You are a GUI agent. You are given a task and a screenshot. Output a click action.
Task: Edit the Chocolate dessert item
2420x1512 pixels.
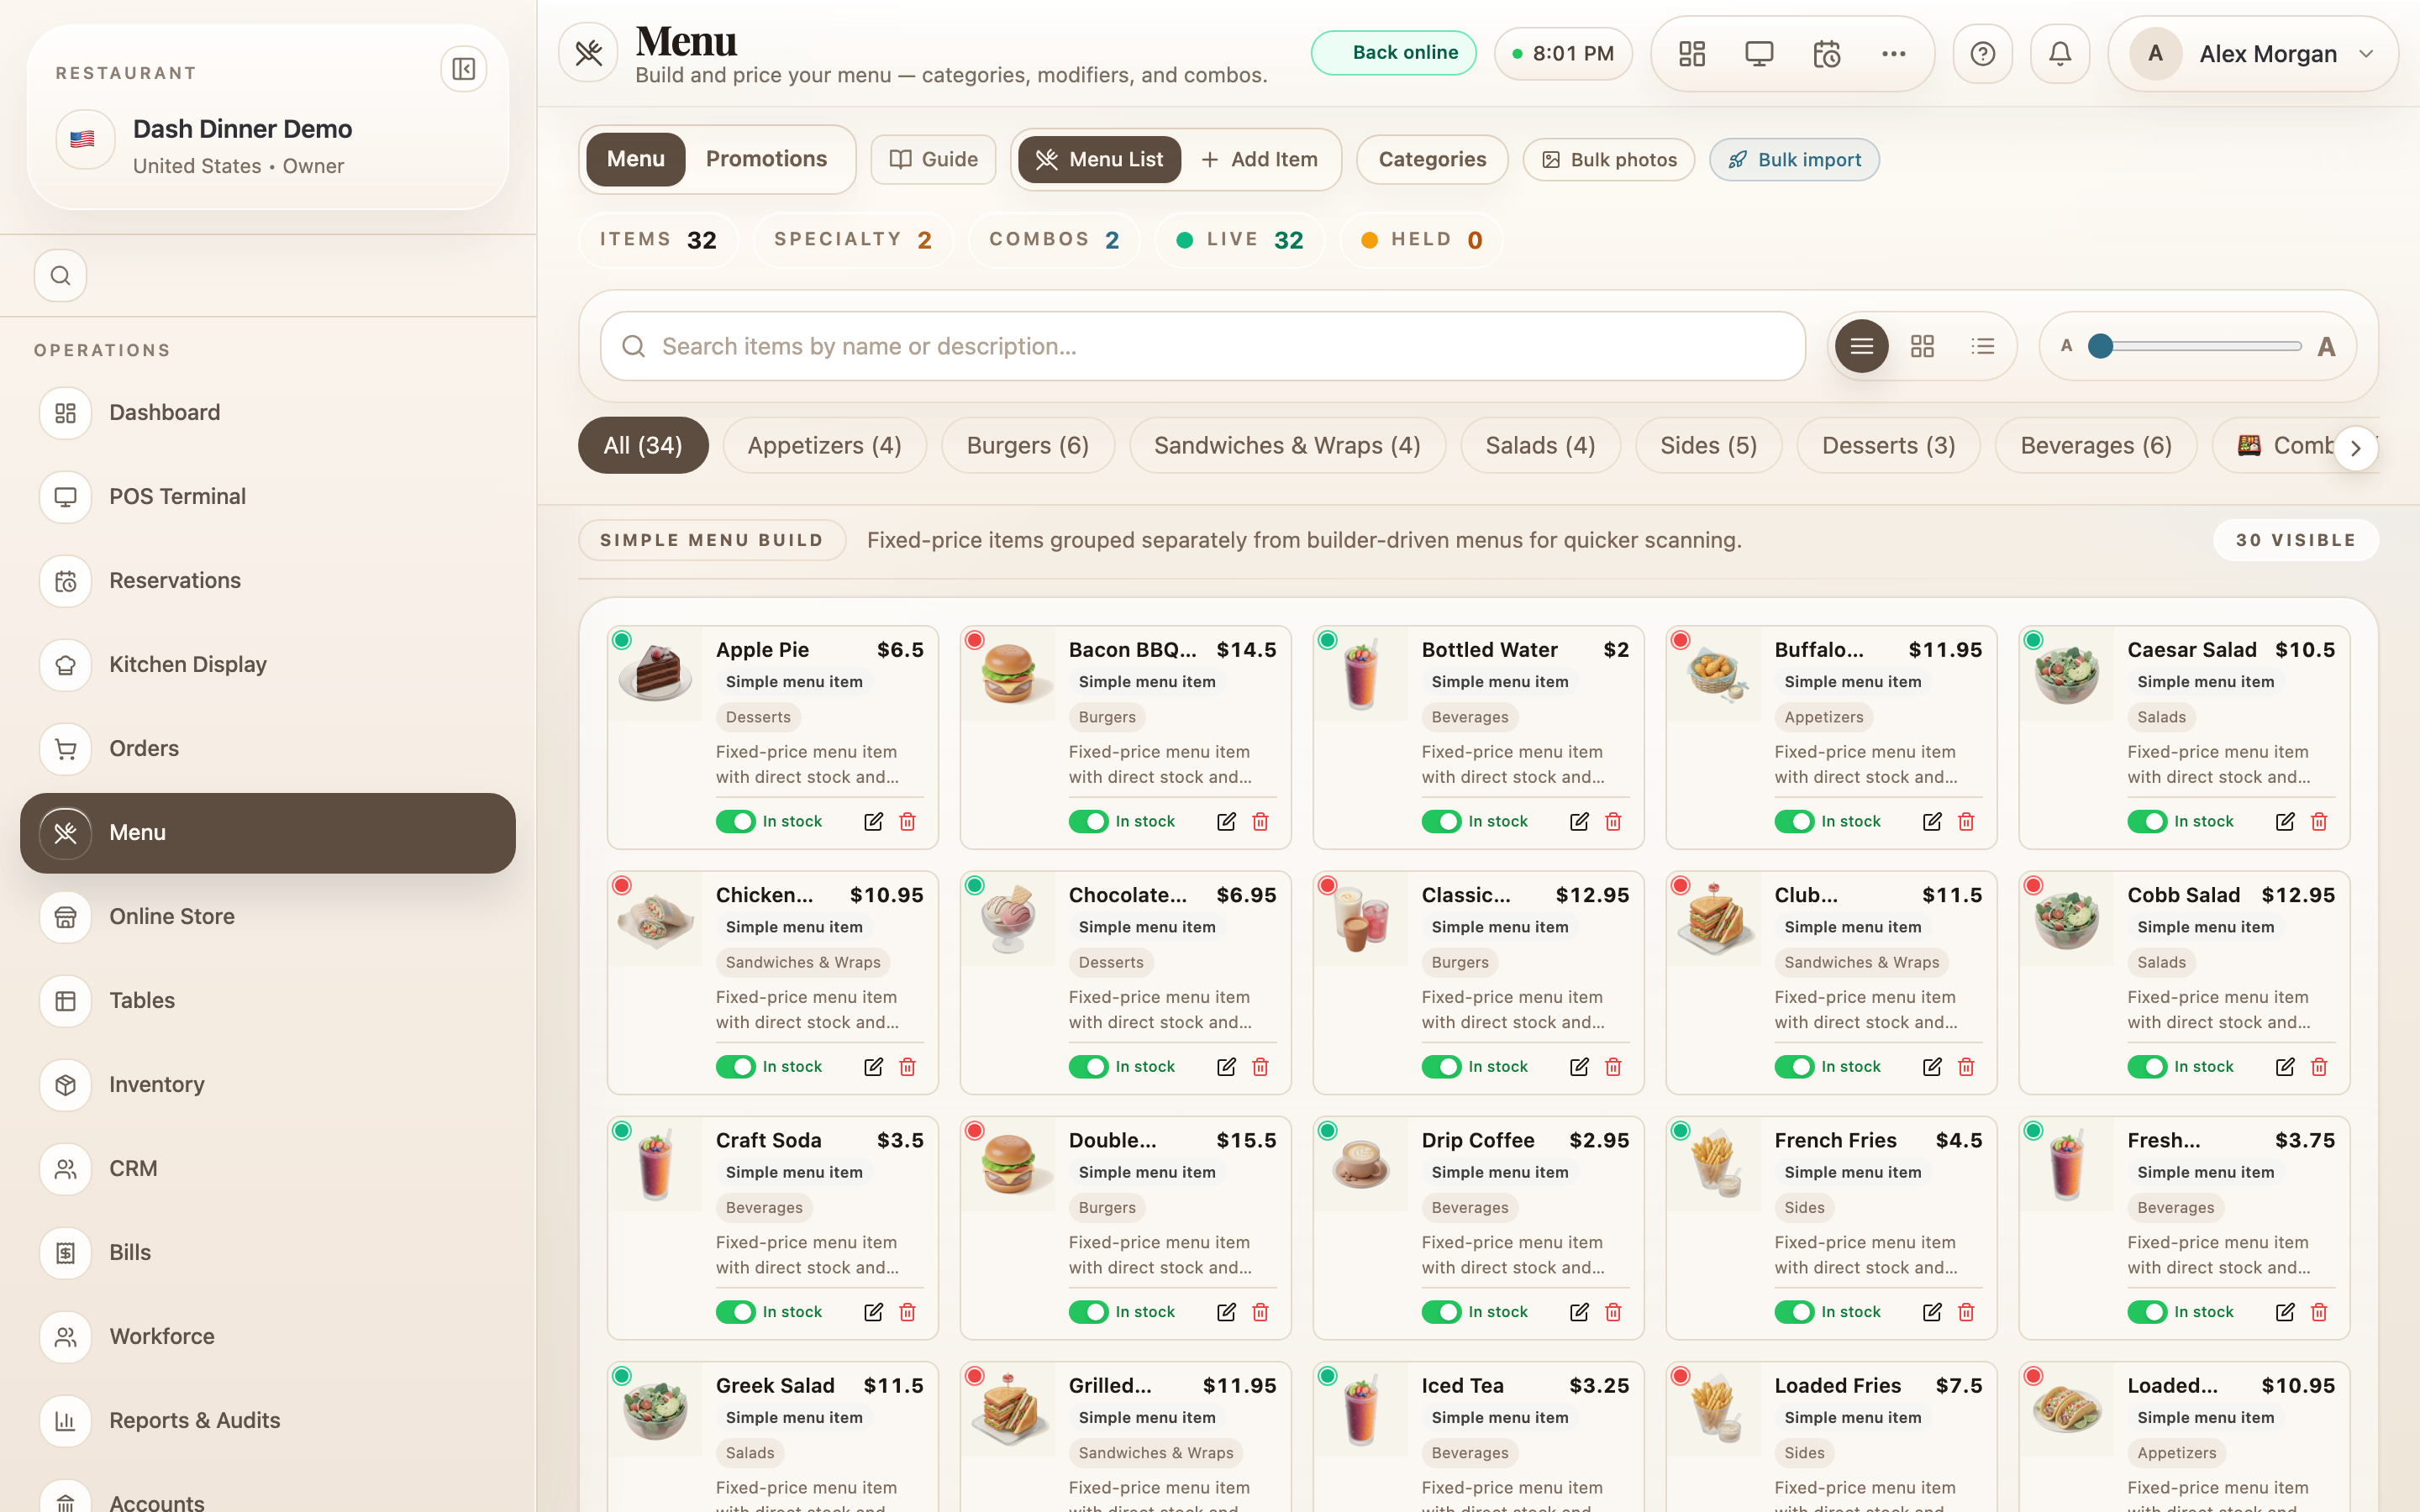tap(1226, 1066)
